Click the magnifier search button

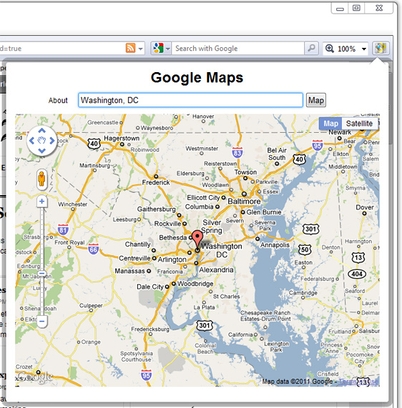tap(311, 48)
